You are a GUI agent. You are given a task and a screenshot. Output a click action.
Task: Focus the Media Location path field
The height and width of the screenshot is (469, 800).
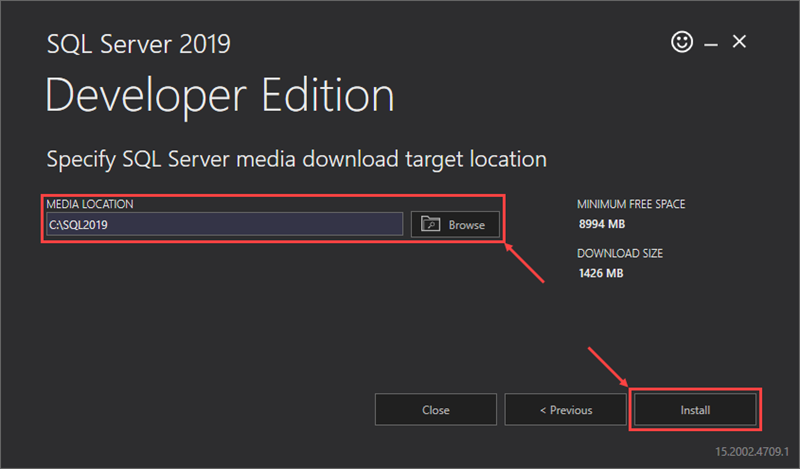224,224
